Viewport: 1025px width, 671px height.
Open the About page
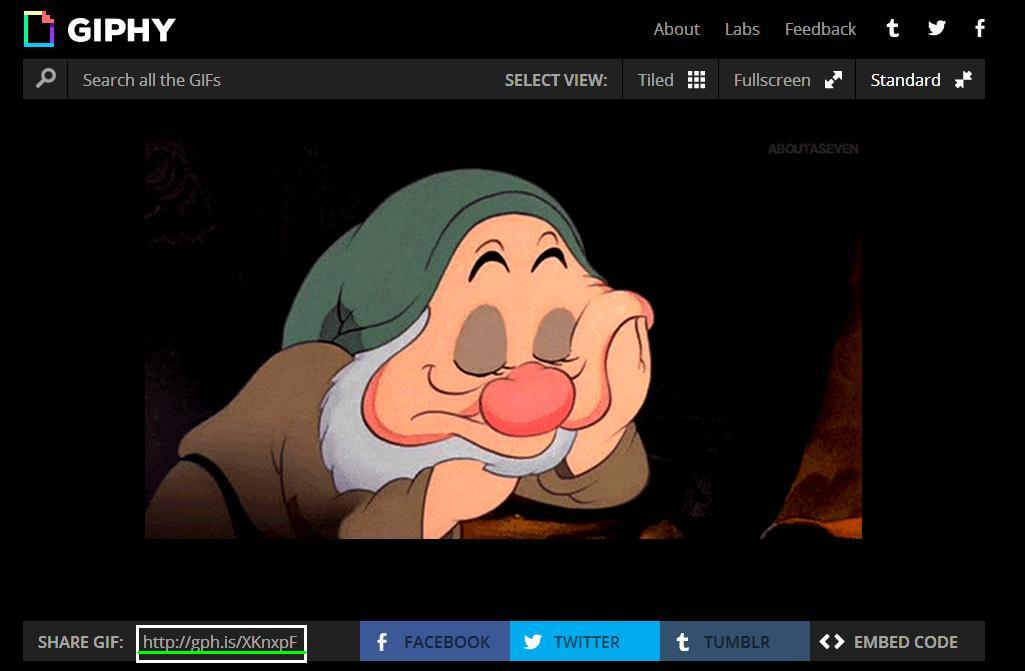[677, 29]
